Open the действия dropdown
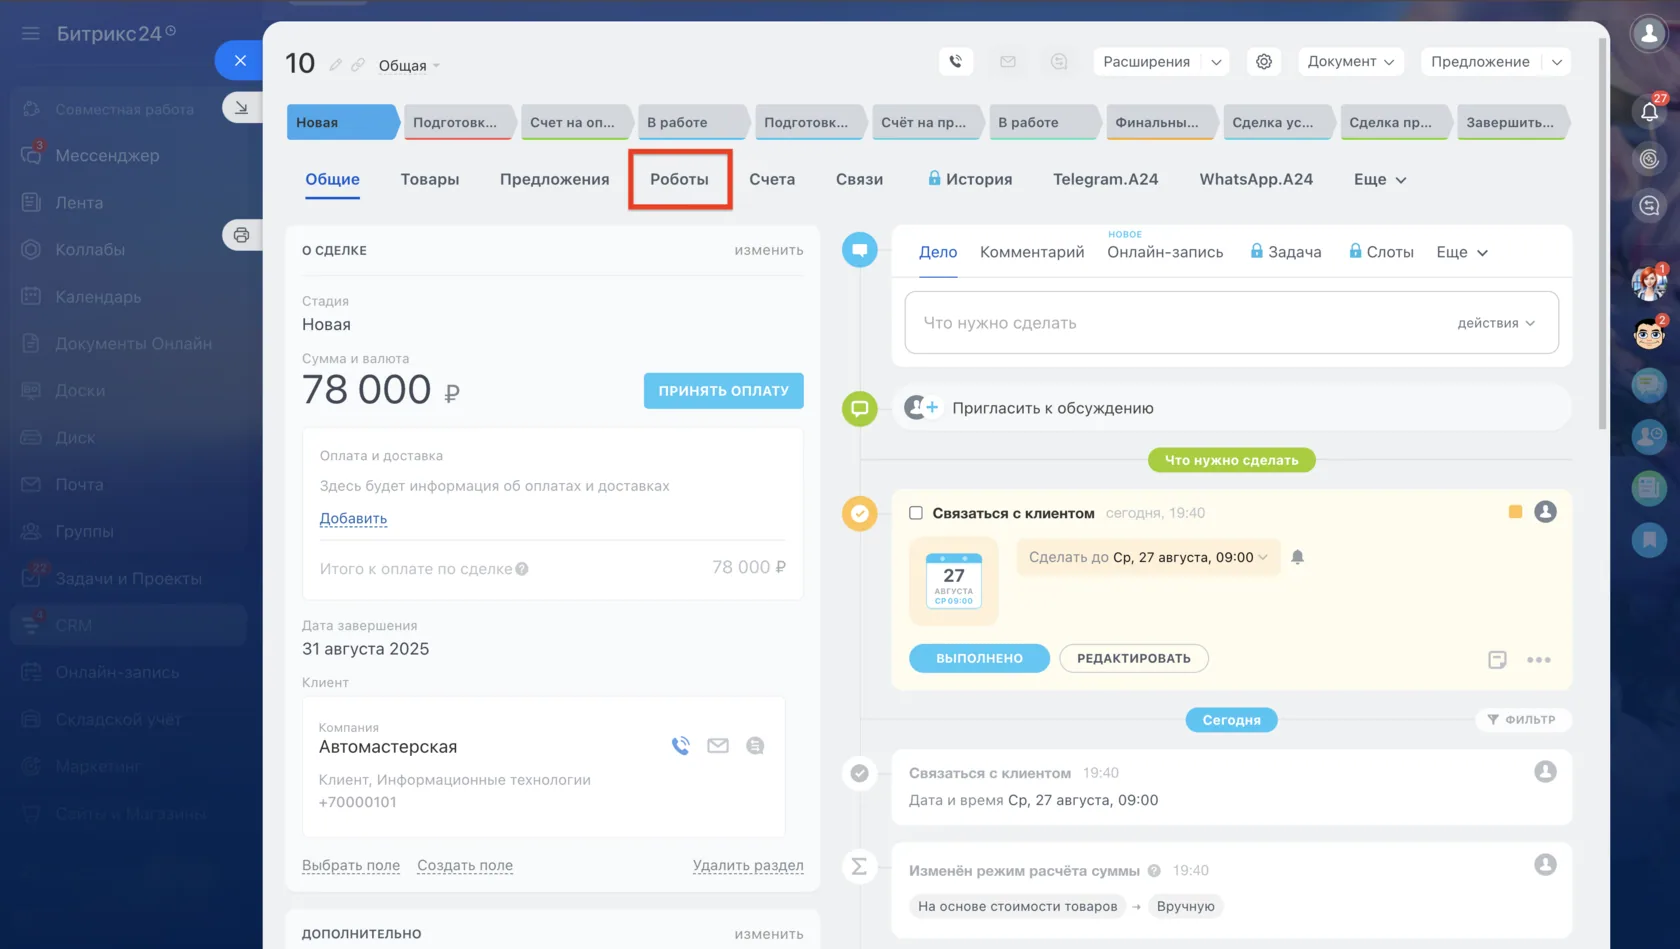 [x=1496, y=323]
